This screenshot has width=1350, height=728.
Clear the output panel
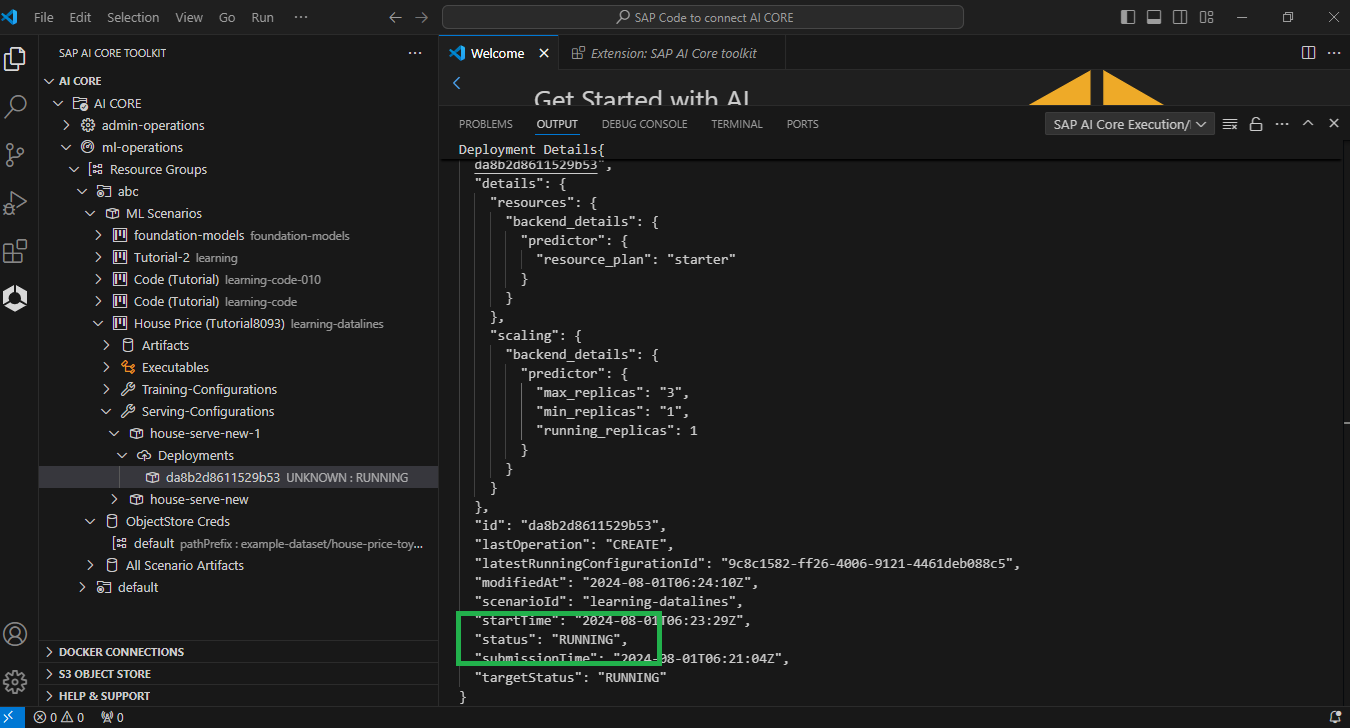coord(1230,124)
